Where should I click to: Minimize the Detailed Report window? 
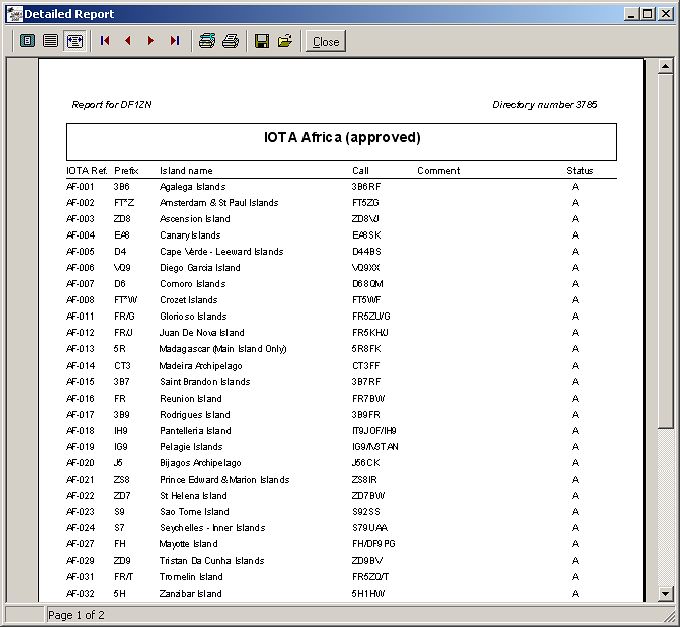(631, 14)
